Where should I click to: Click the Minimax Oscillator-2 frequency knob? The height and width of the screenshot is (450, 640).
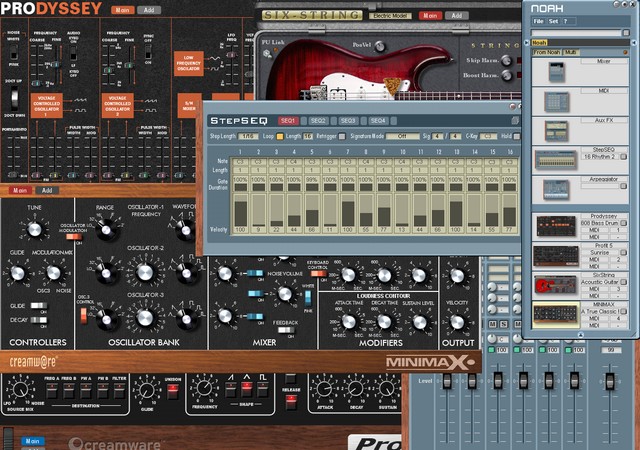(x=144, y=272)
